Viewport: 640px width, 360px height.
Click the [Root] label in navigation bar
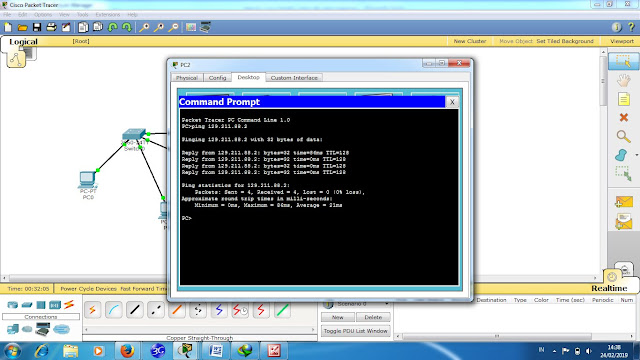(81, 41)
